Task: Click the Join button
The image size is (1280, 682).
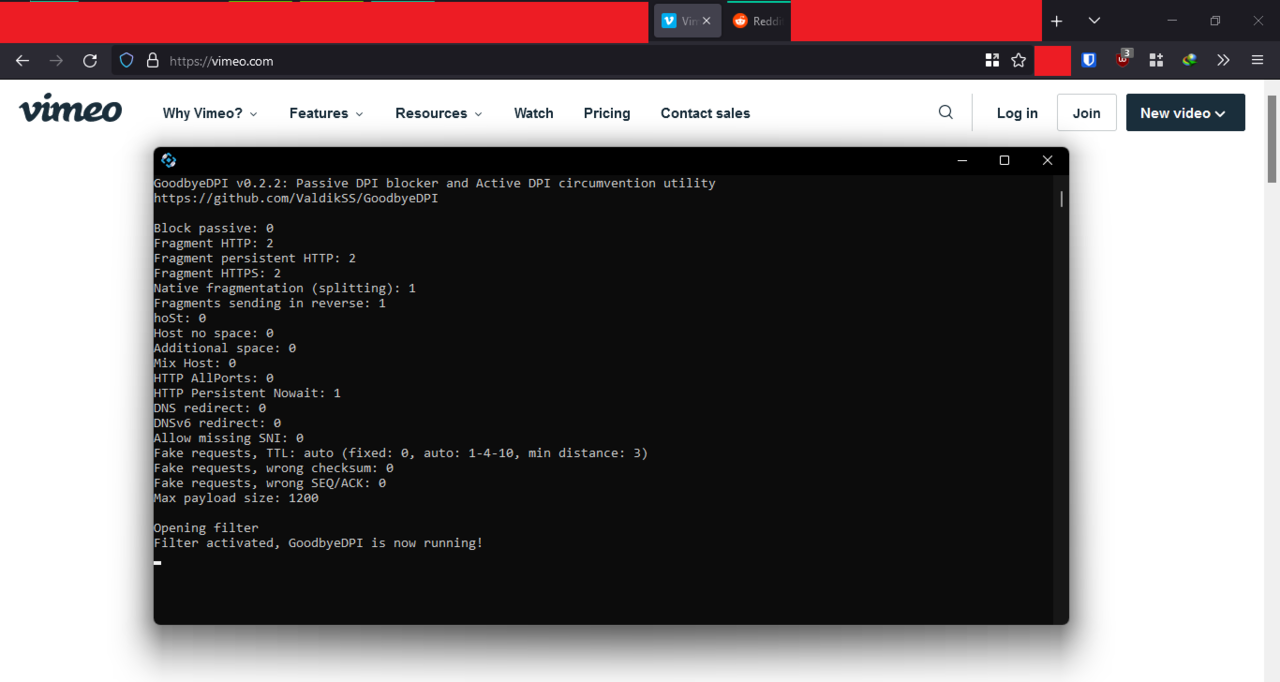Action: point(1086,113)
